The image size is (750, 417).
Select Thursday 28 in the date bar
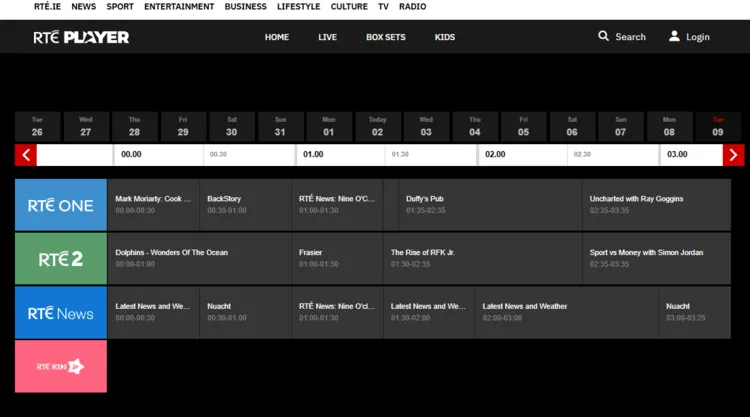(134, 127)
